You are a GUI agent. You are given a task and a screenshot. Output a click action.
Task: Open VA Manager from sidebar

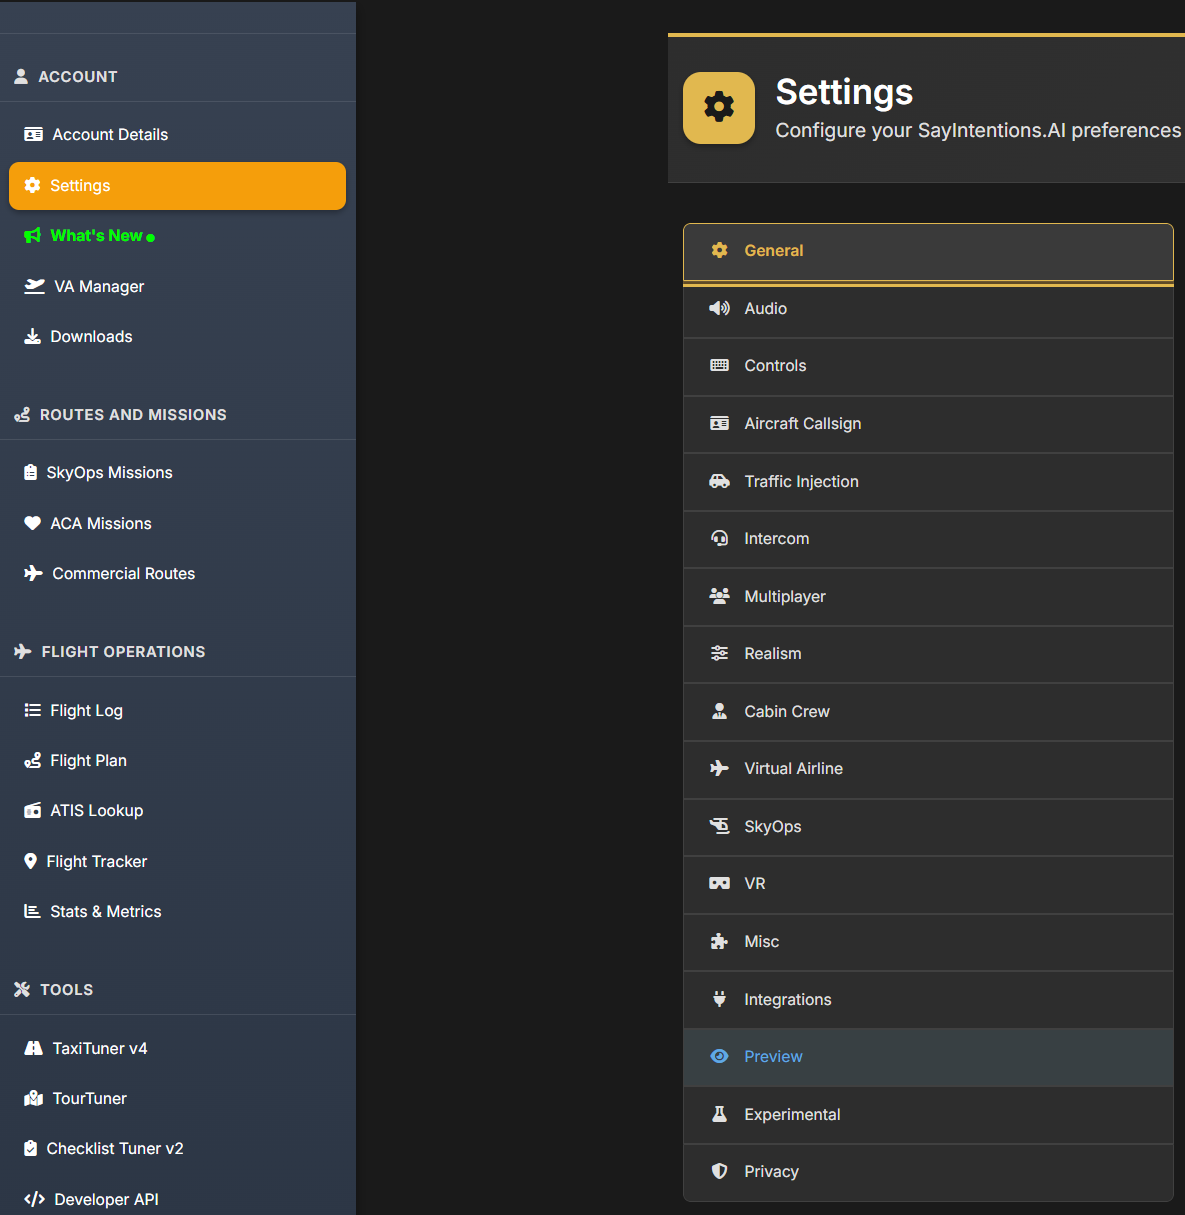[177, 286]
